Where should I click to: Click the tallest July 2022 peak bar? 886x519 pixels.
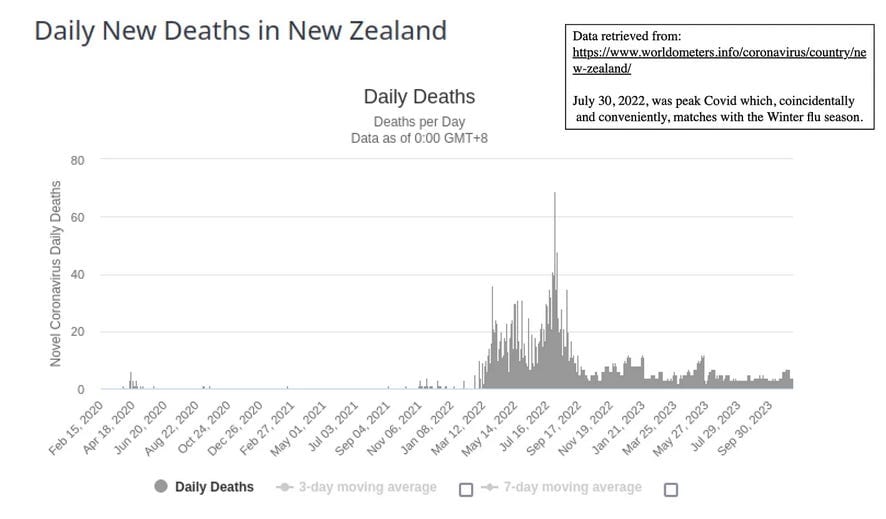click(x=555, y=290)
